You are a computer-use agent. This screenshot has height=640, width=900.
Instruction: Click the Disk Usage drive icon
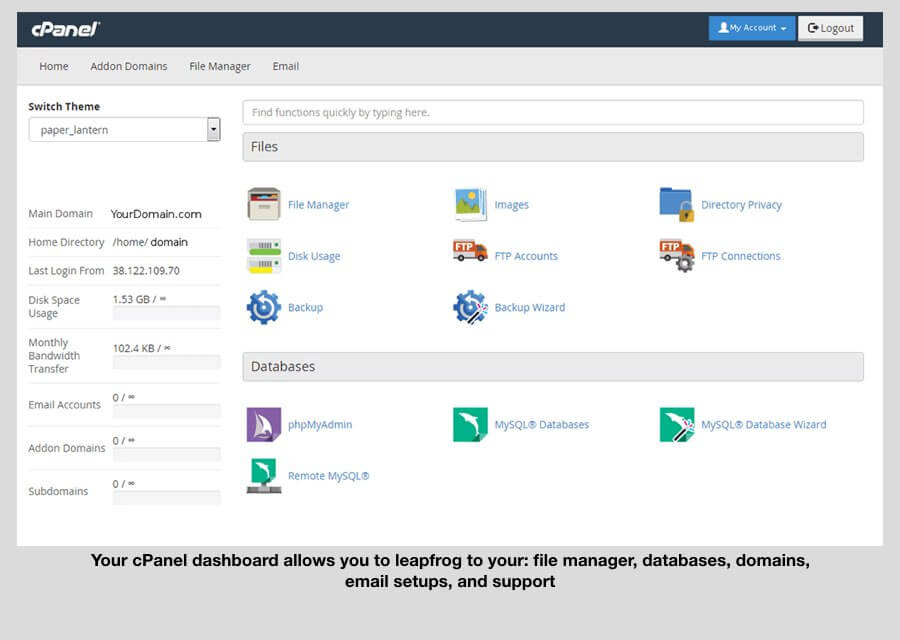[264, 256]
